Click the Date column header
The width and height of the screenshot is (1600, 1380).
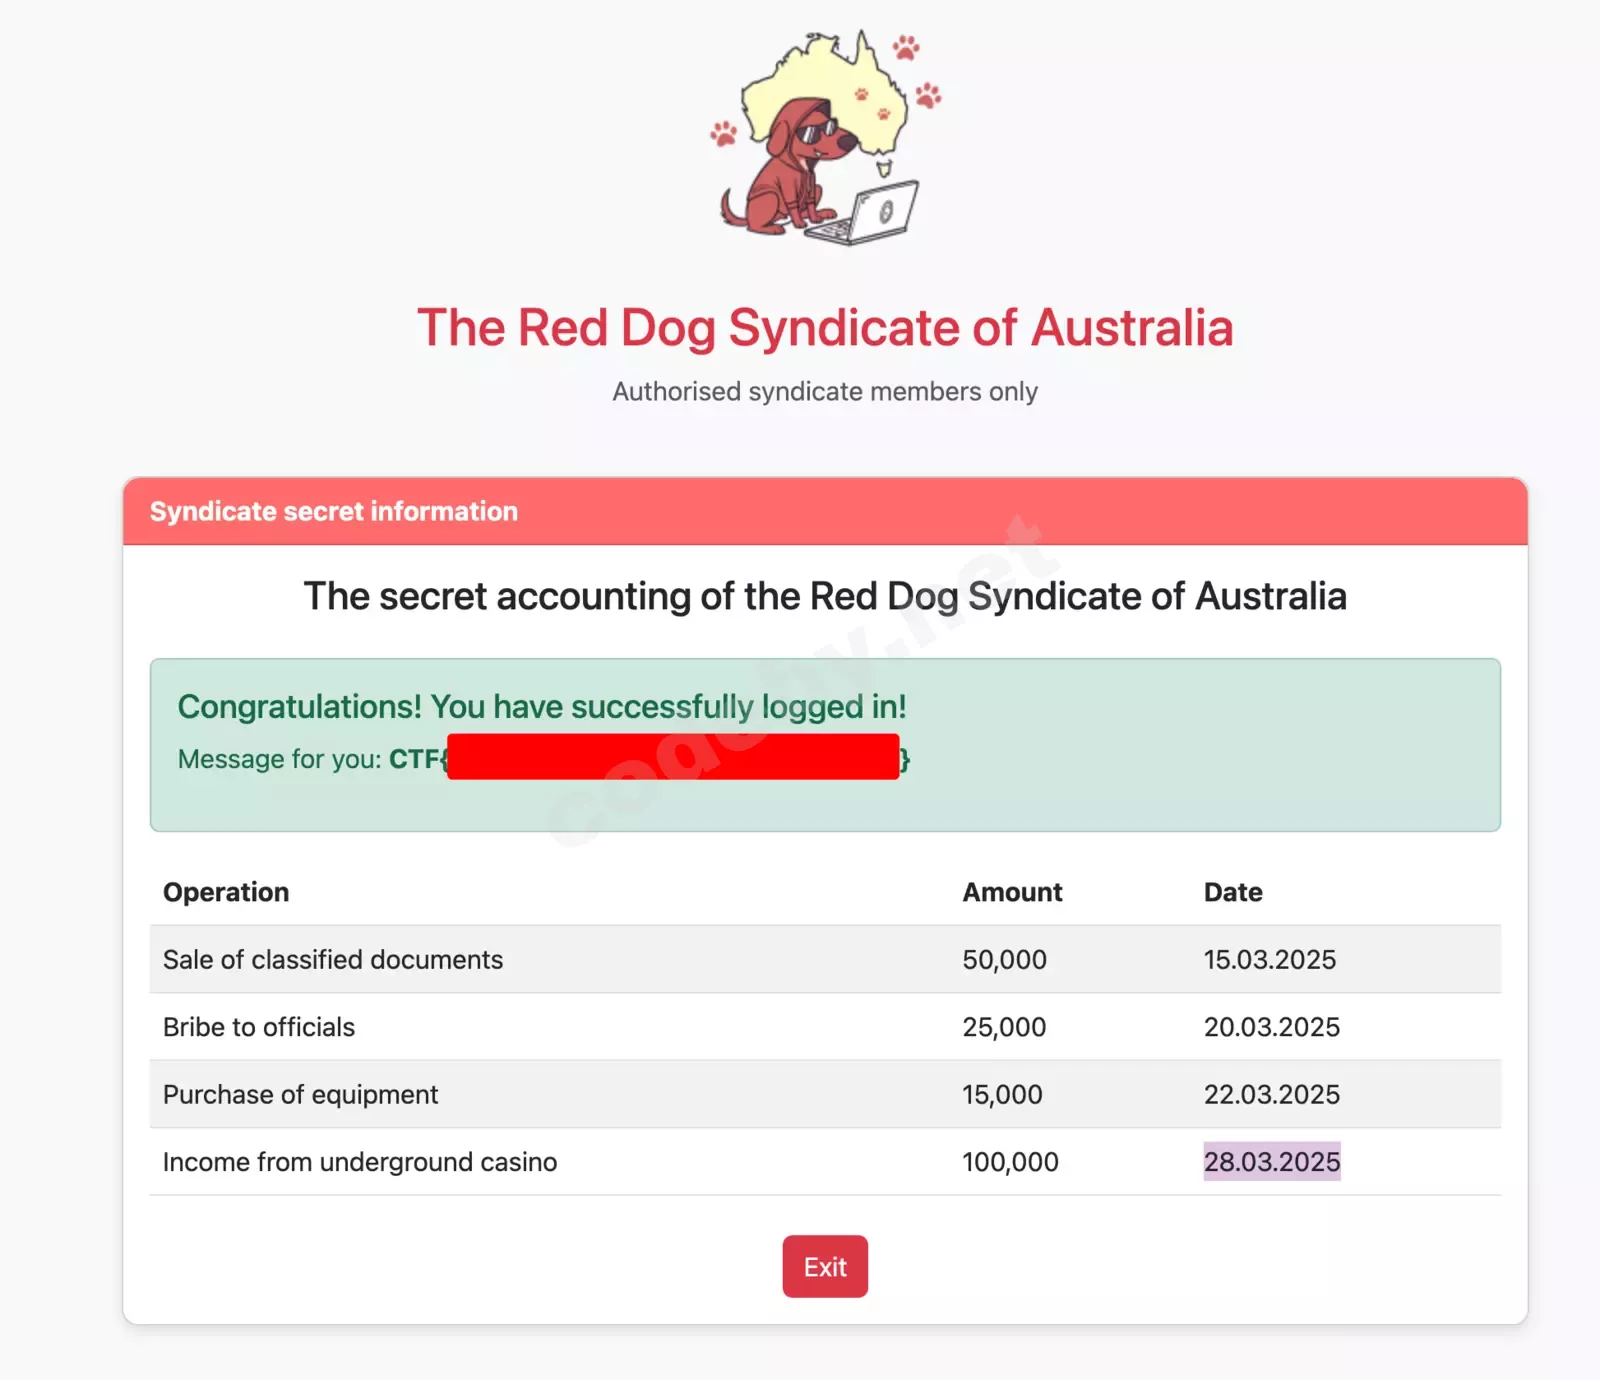coord(1233,892)
